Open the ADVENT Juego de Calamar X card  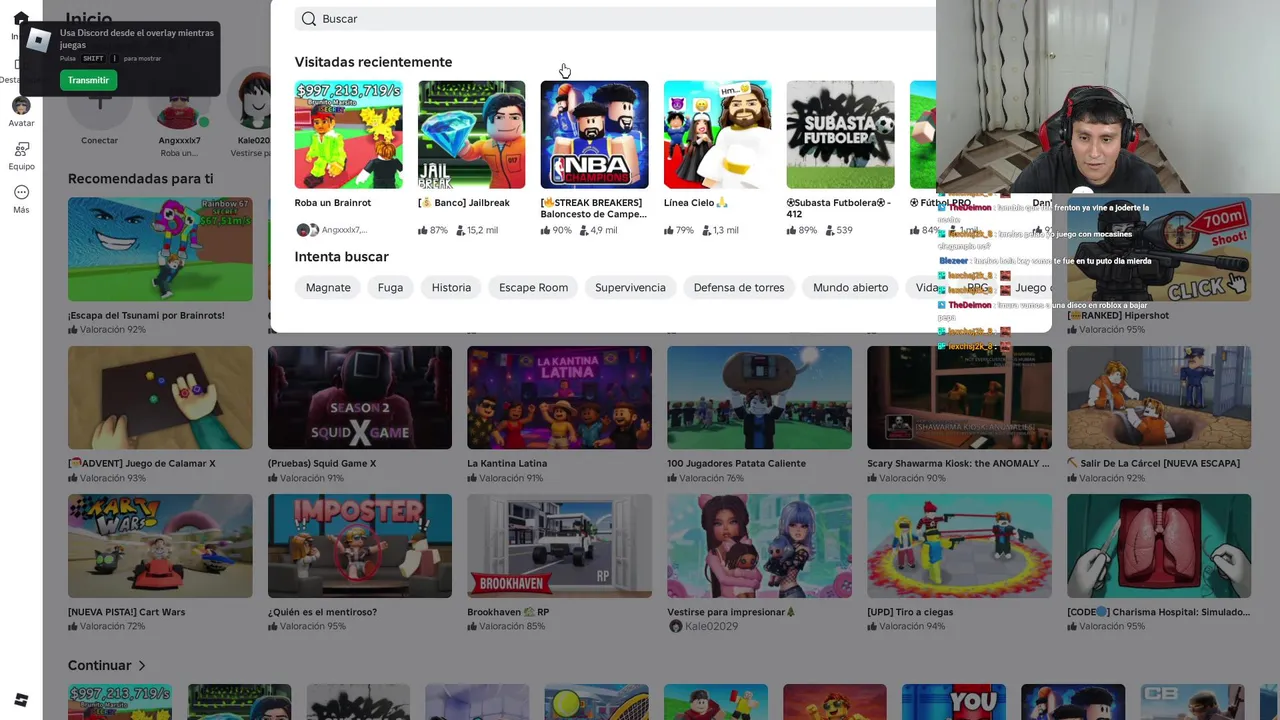pyautogui.click(x=160, y=398)
